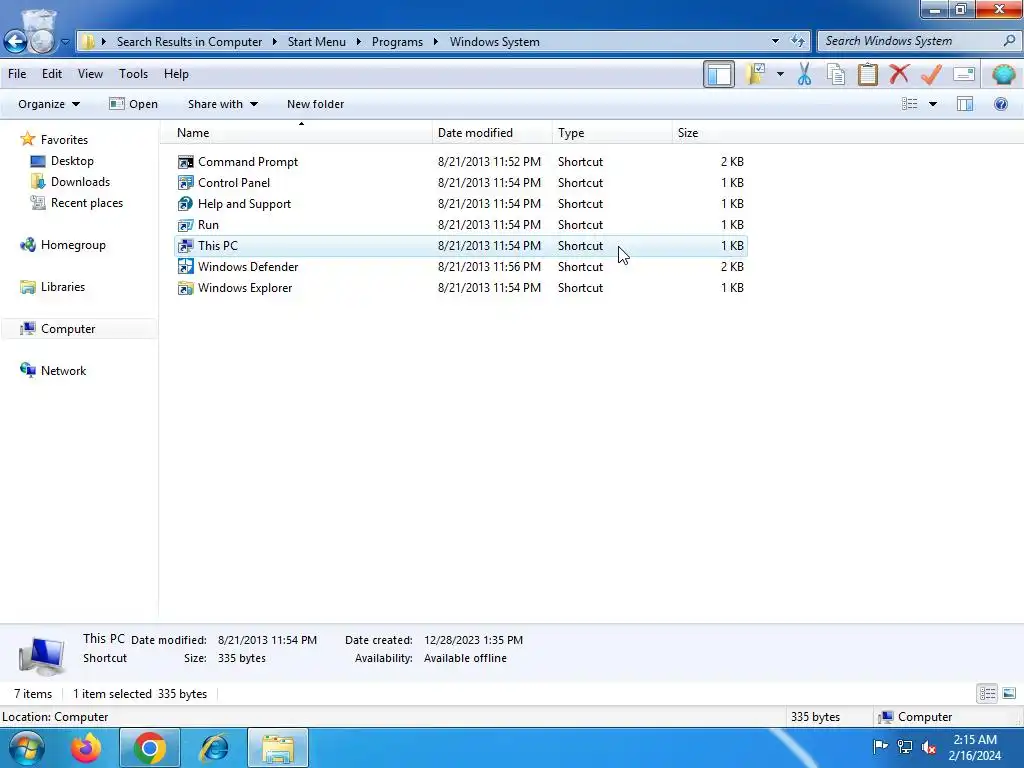Click the folder options icon with checkmark

[x=756, y=74]
